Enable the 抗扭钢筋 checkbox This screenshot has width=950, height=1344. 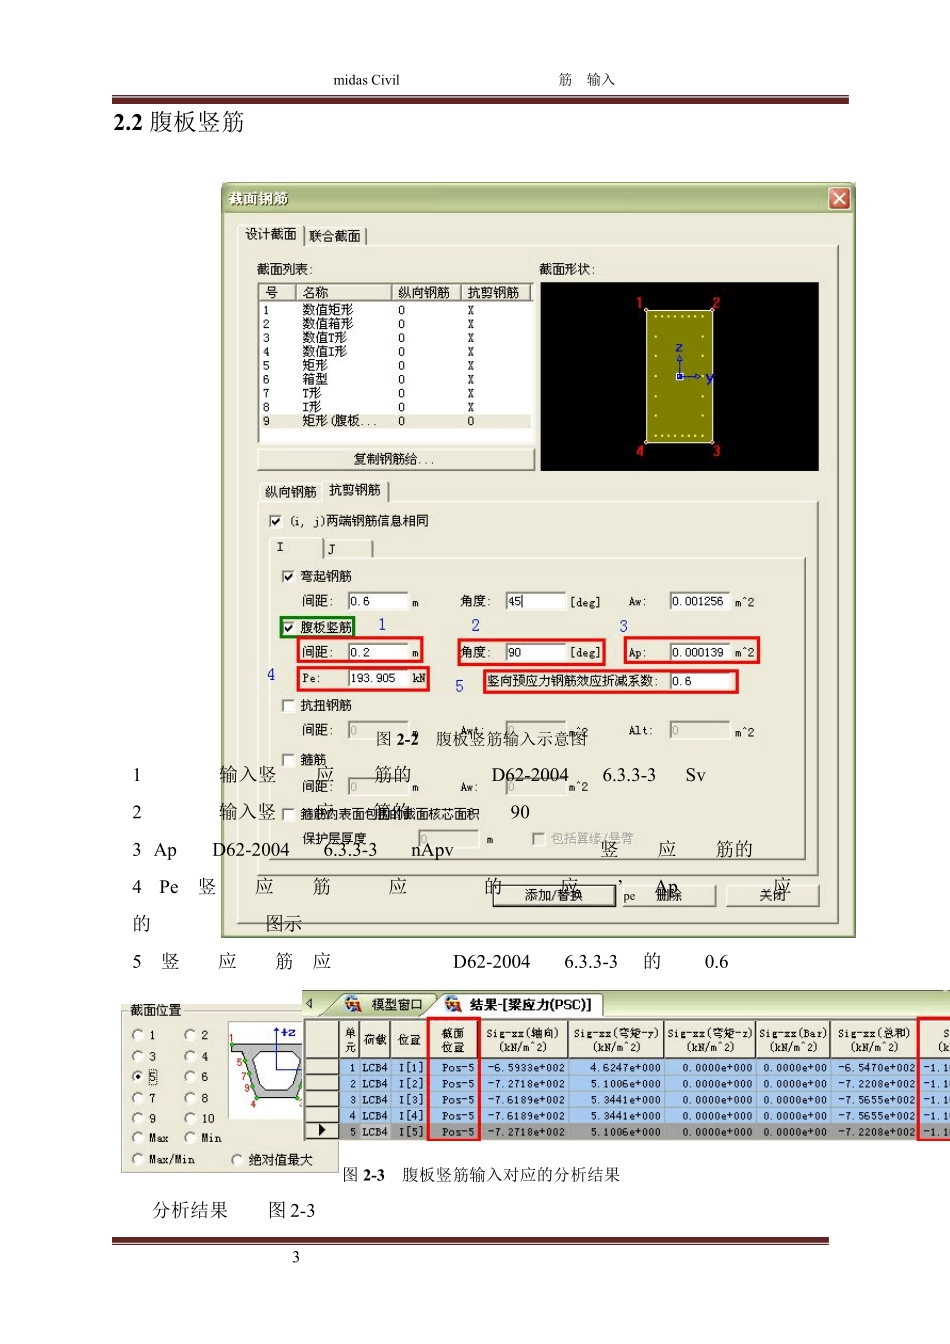point(288,705)
